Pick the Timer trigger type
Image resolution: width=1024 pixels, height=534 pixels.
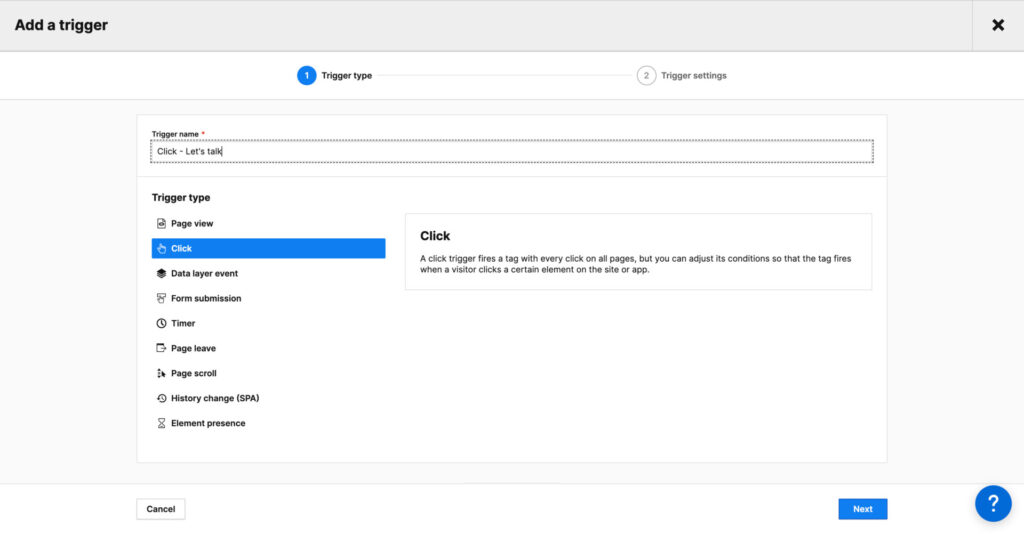pos(183,323)
